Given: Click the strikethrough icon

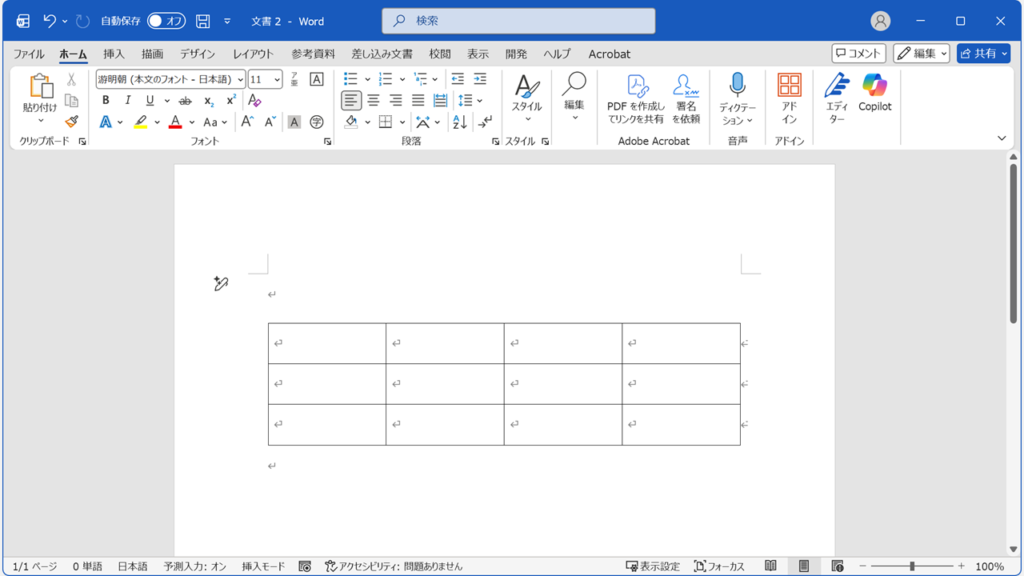Looking at the screenshot, I should 185,100.
